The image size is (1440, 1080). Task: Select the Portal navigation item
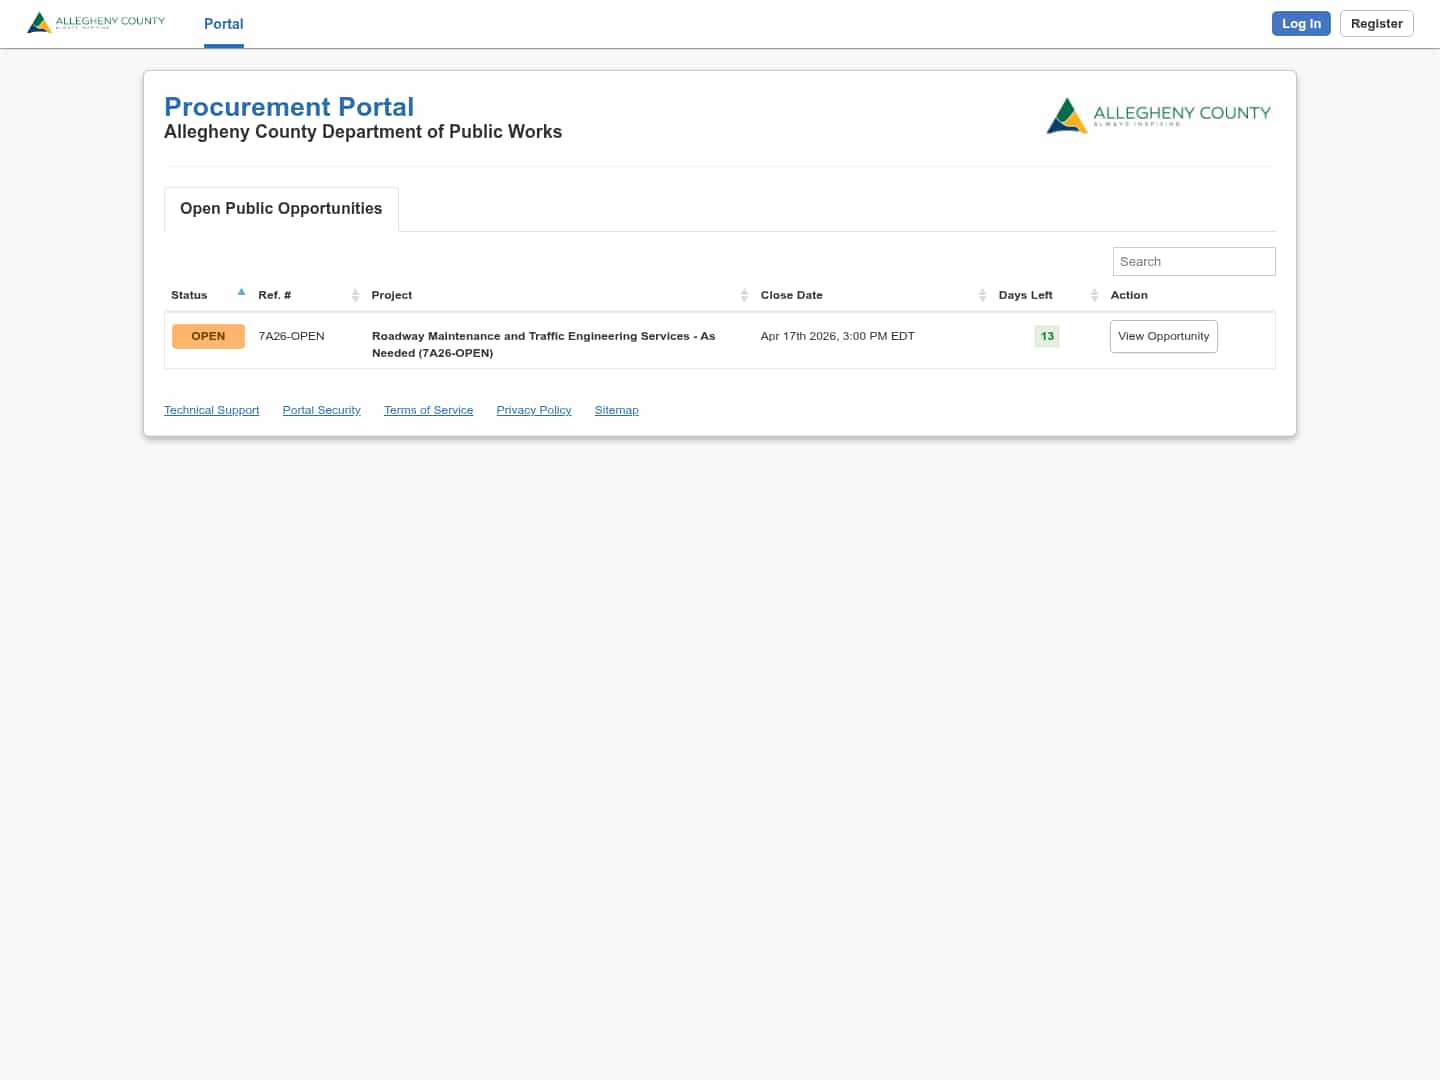(223, 24)
